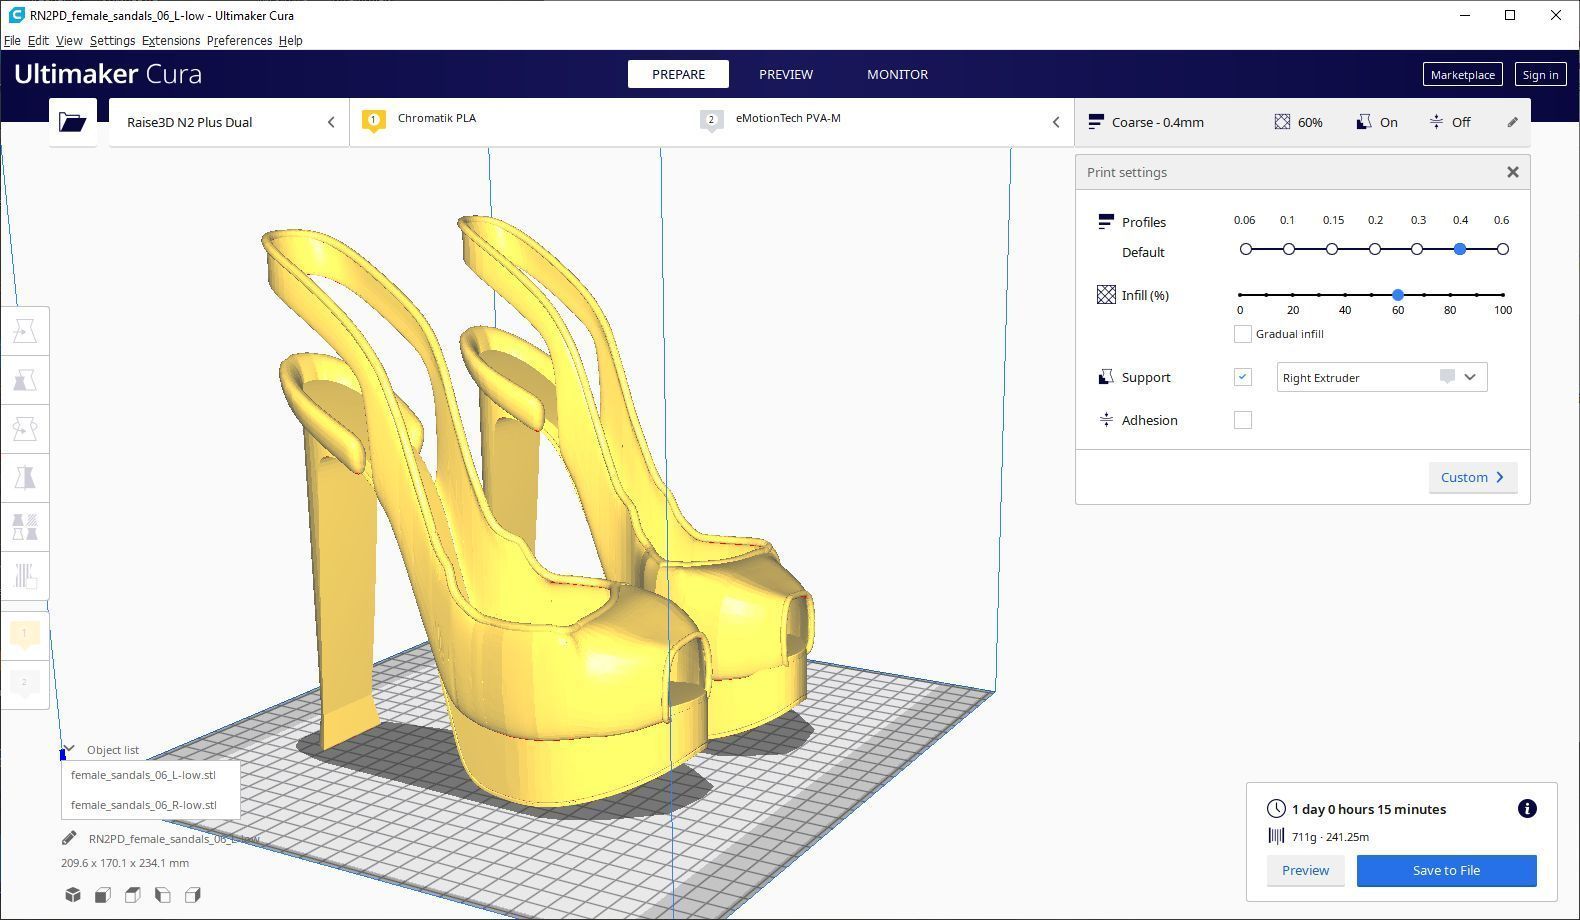Select the 0.3 profile radio point

pyautogui.click(x=1417, y=249)
